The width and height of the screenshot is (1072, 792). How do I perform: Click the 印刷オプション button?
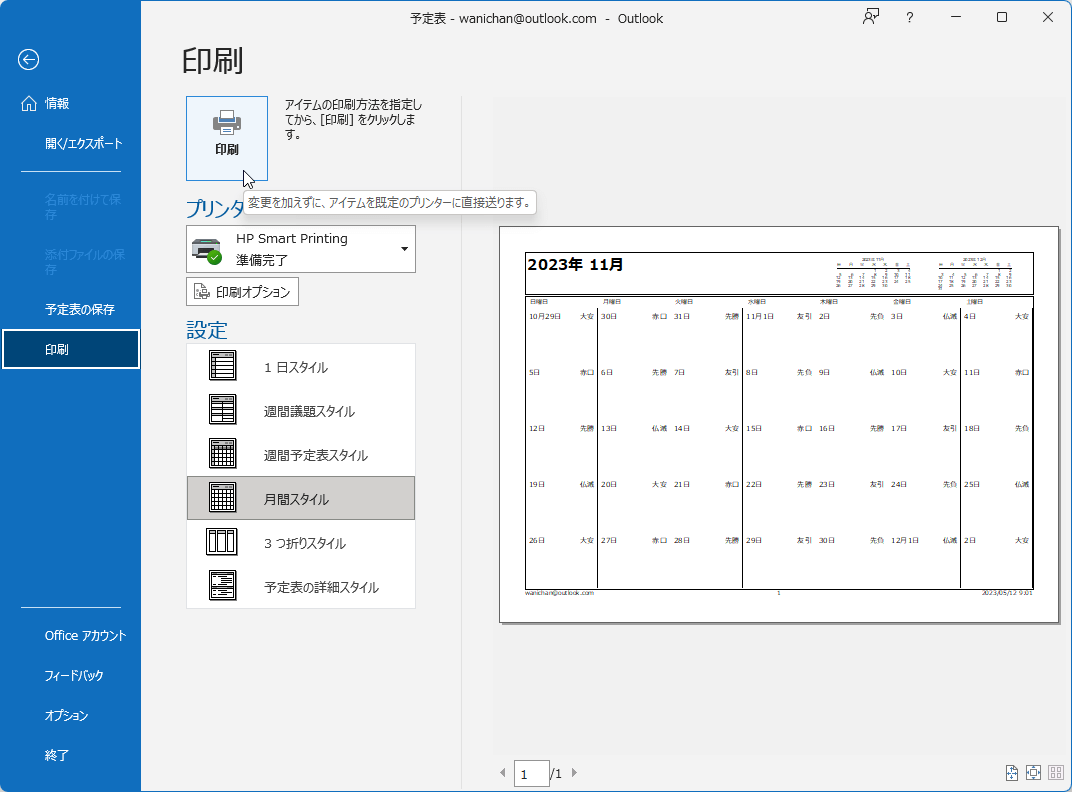click(x=243, y=292)
